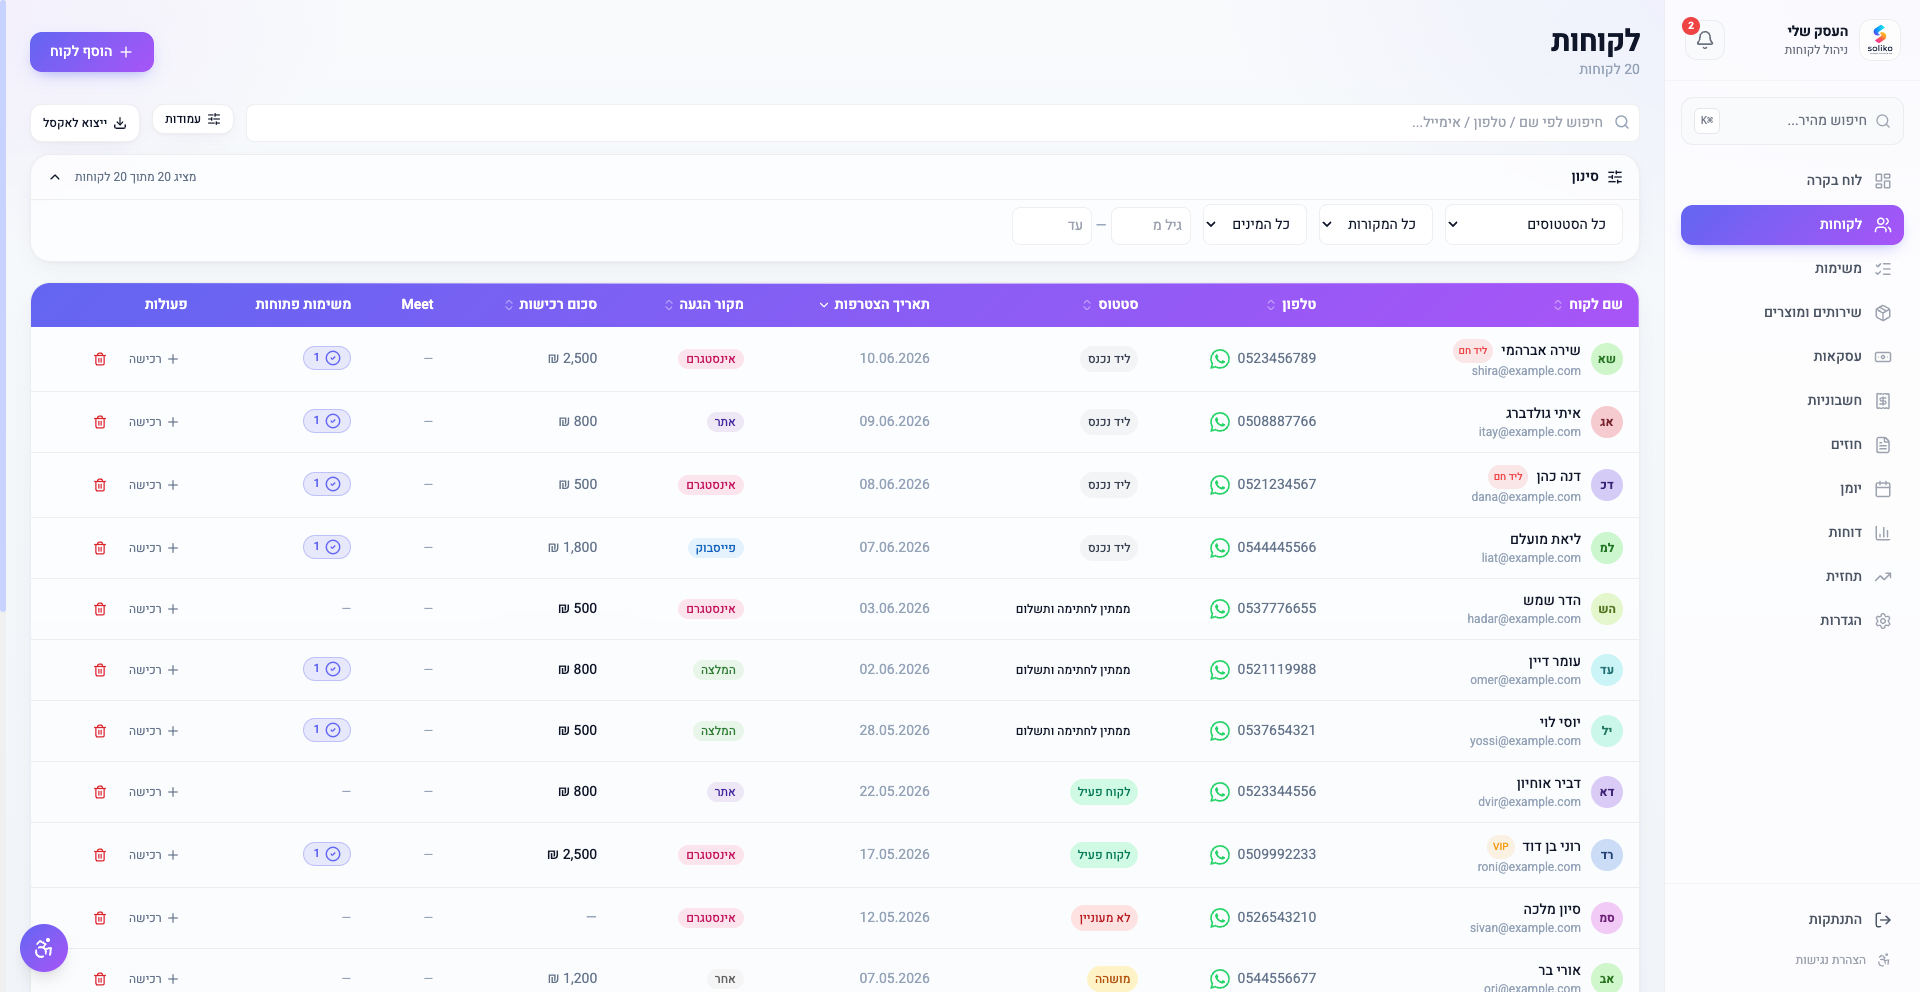
Task: Click the Soliko logo icon
Action: (x=1880, y=40)
